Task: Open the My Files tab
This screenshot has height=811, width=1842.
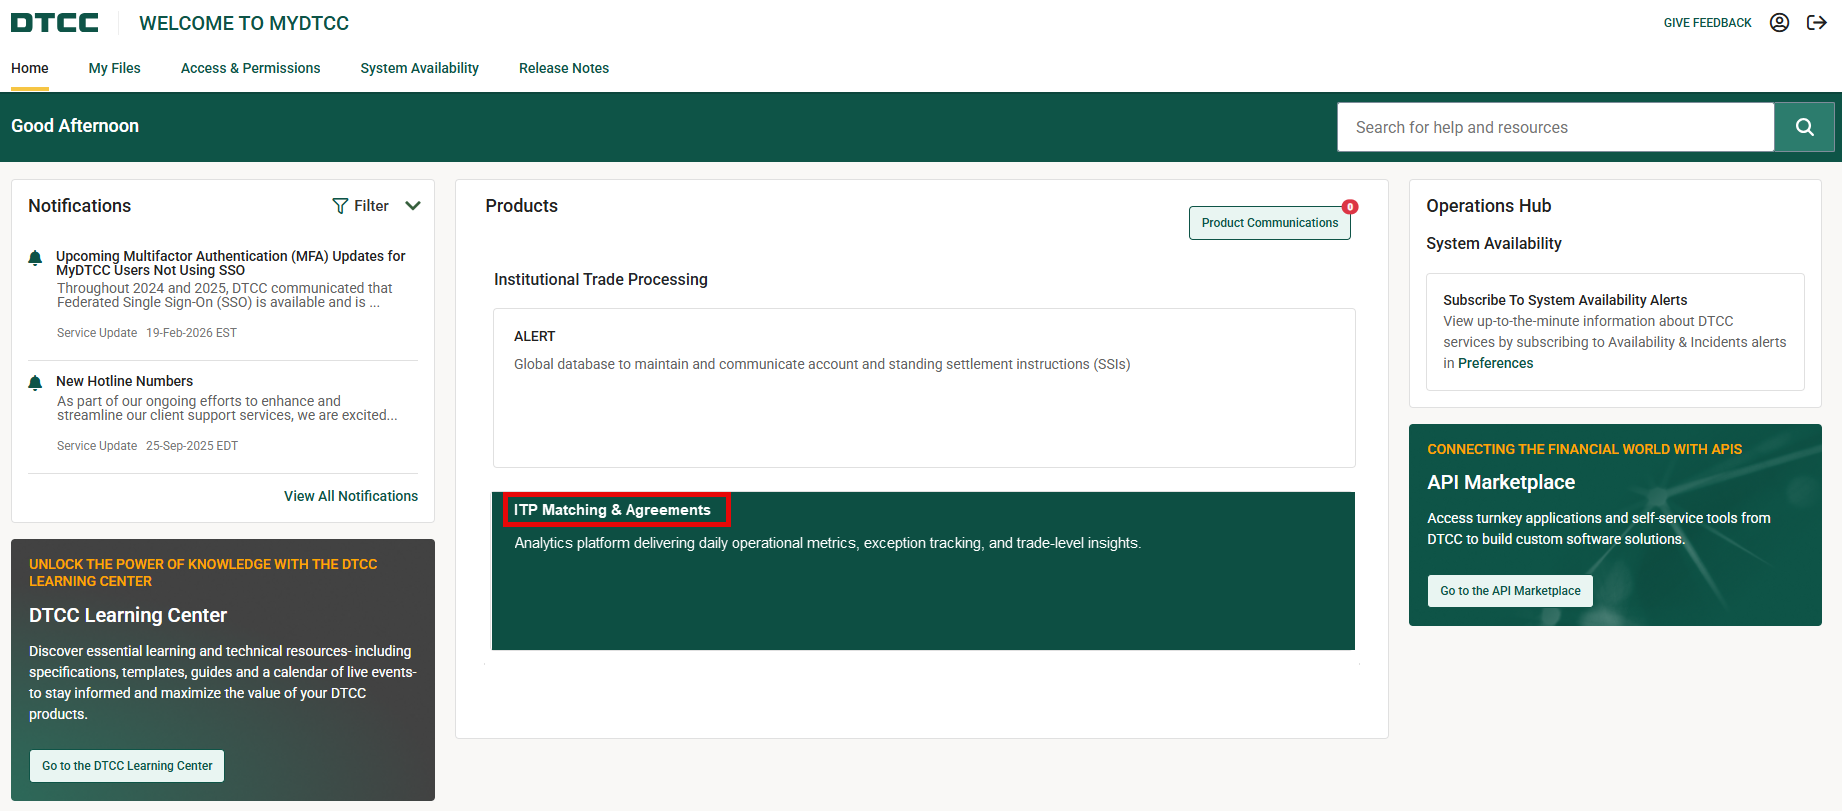Action: pyautogui.click(x=114, y=68)
